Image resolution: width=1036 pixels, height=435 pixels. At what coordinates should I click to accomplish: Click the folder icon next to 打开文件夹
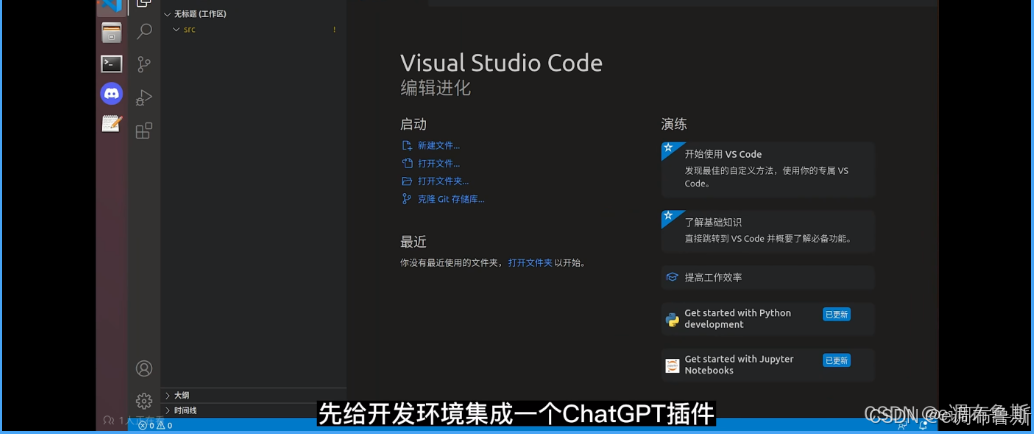[x=407, y=181]
